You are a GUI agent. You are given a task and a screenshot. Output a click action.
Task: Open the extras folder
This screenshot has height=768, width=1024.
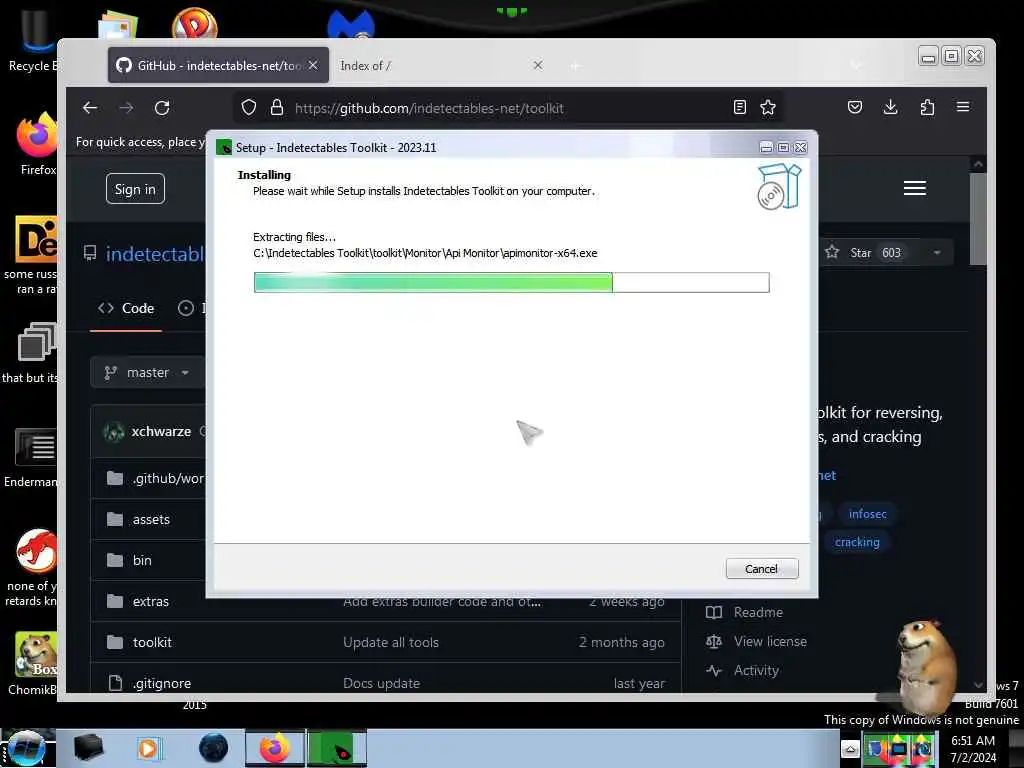pyautogui.click(x=150, y=601)
